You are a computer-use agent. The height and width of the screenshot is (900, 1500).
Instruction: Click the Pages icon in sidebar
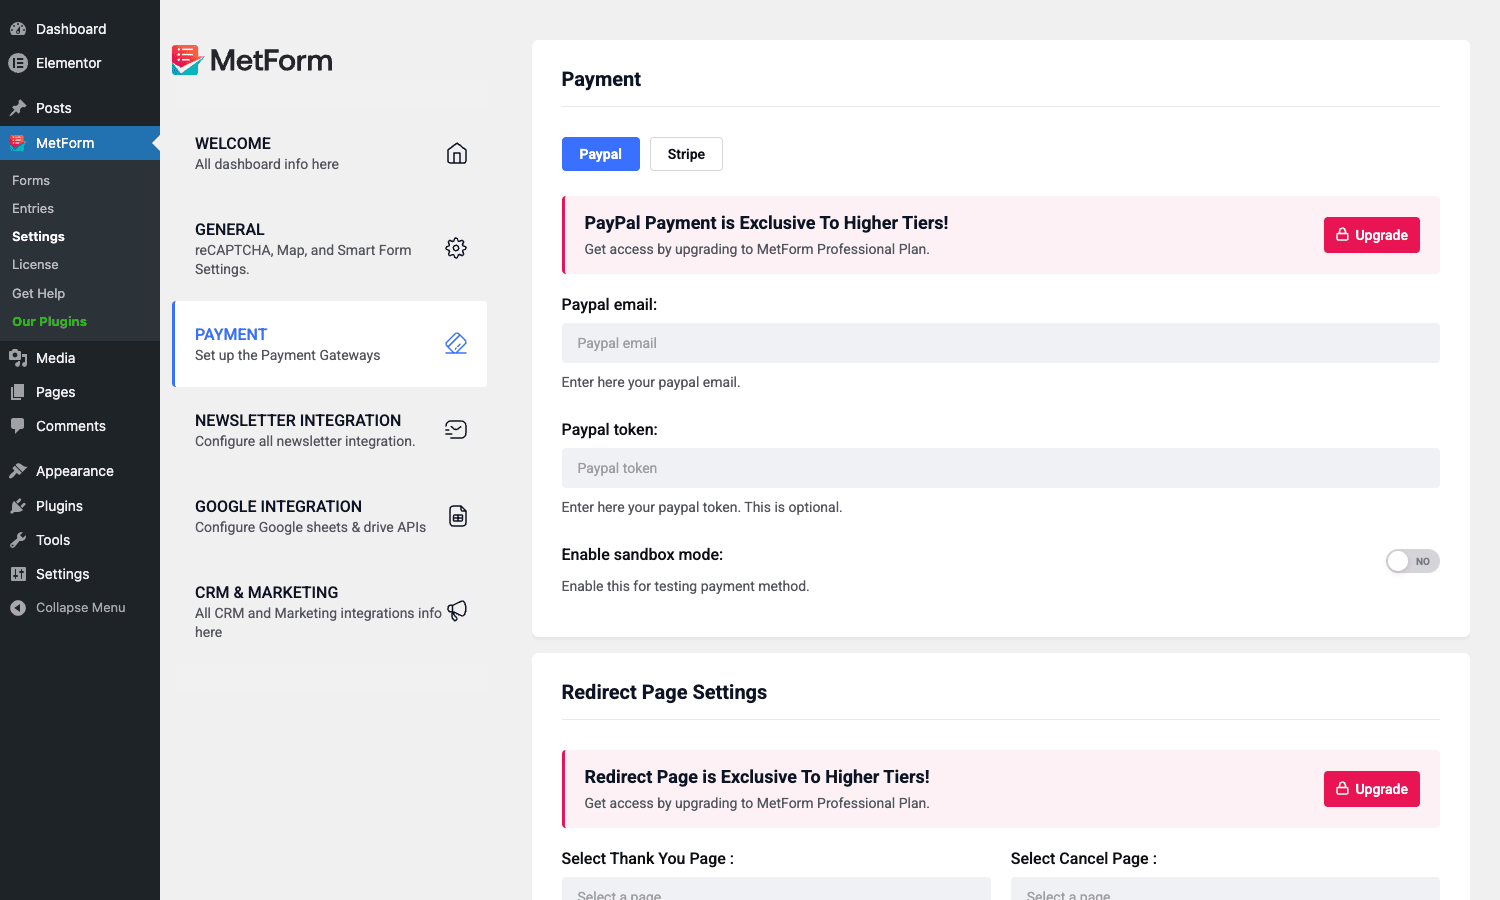pos(18,392)
